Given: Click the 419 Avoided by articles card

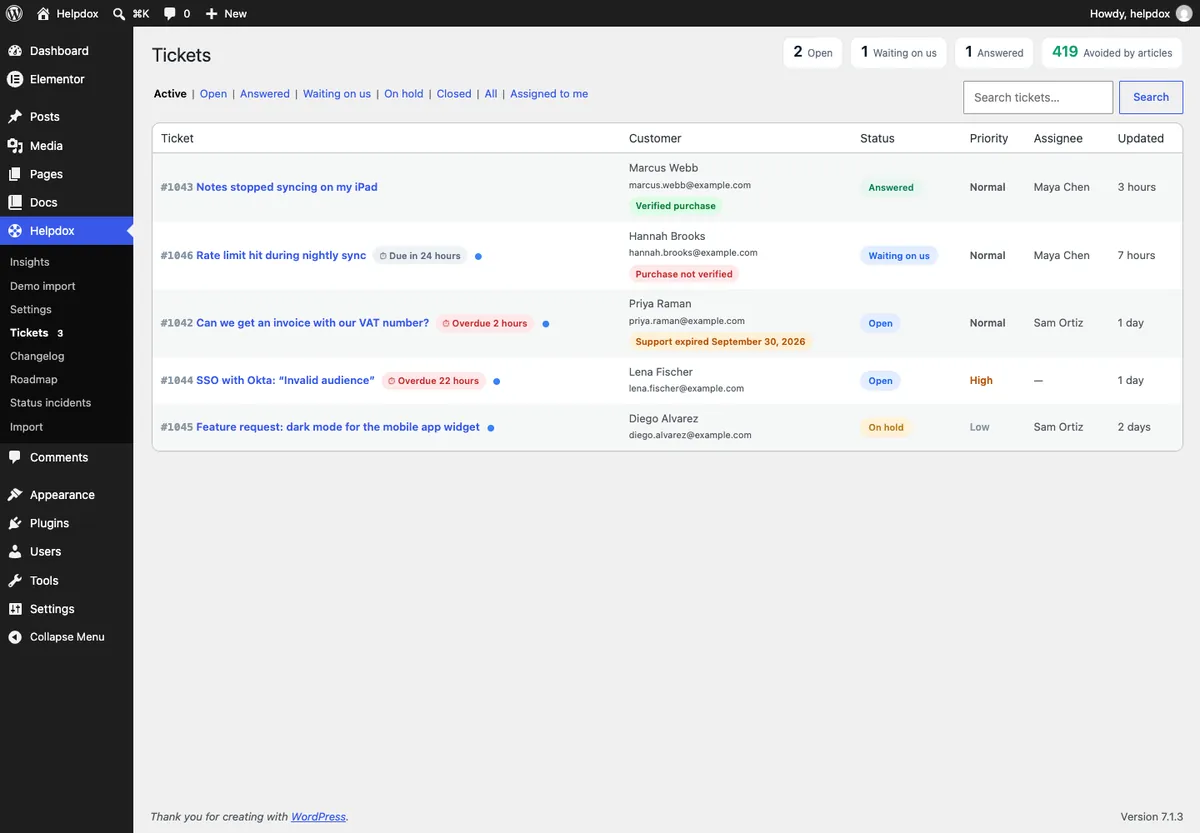Looking at the screenshot, I should coord(1112,52).
